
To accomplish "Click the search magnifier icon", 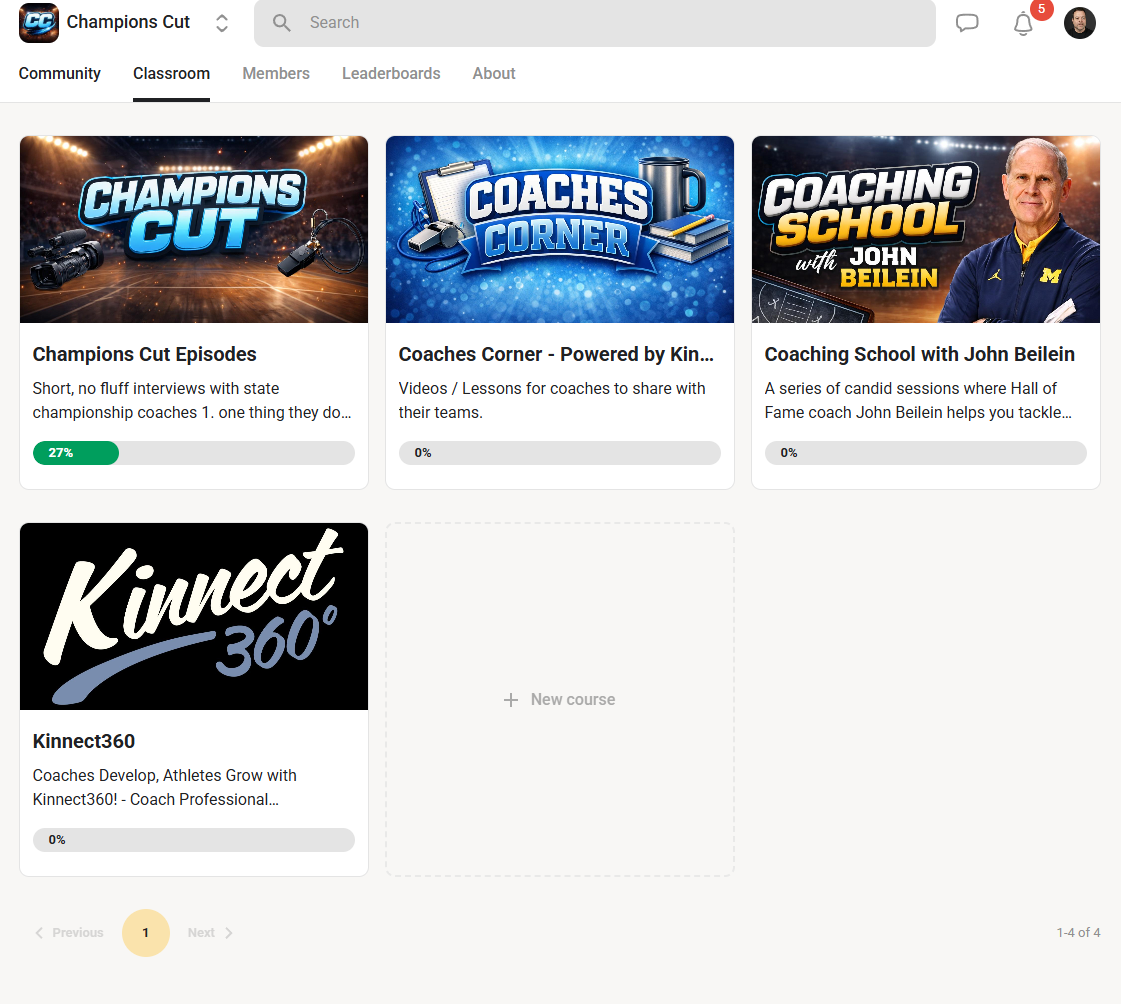I will click(282, 23).
